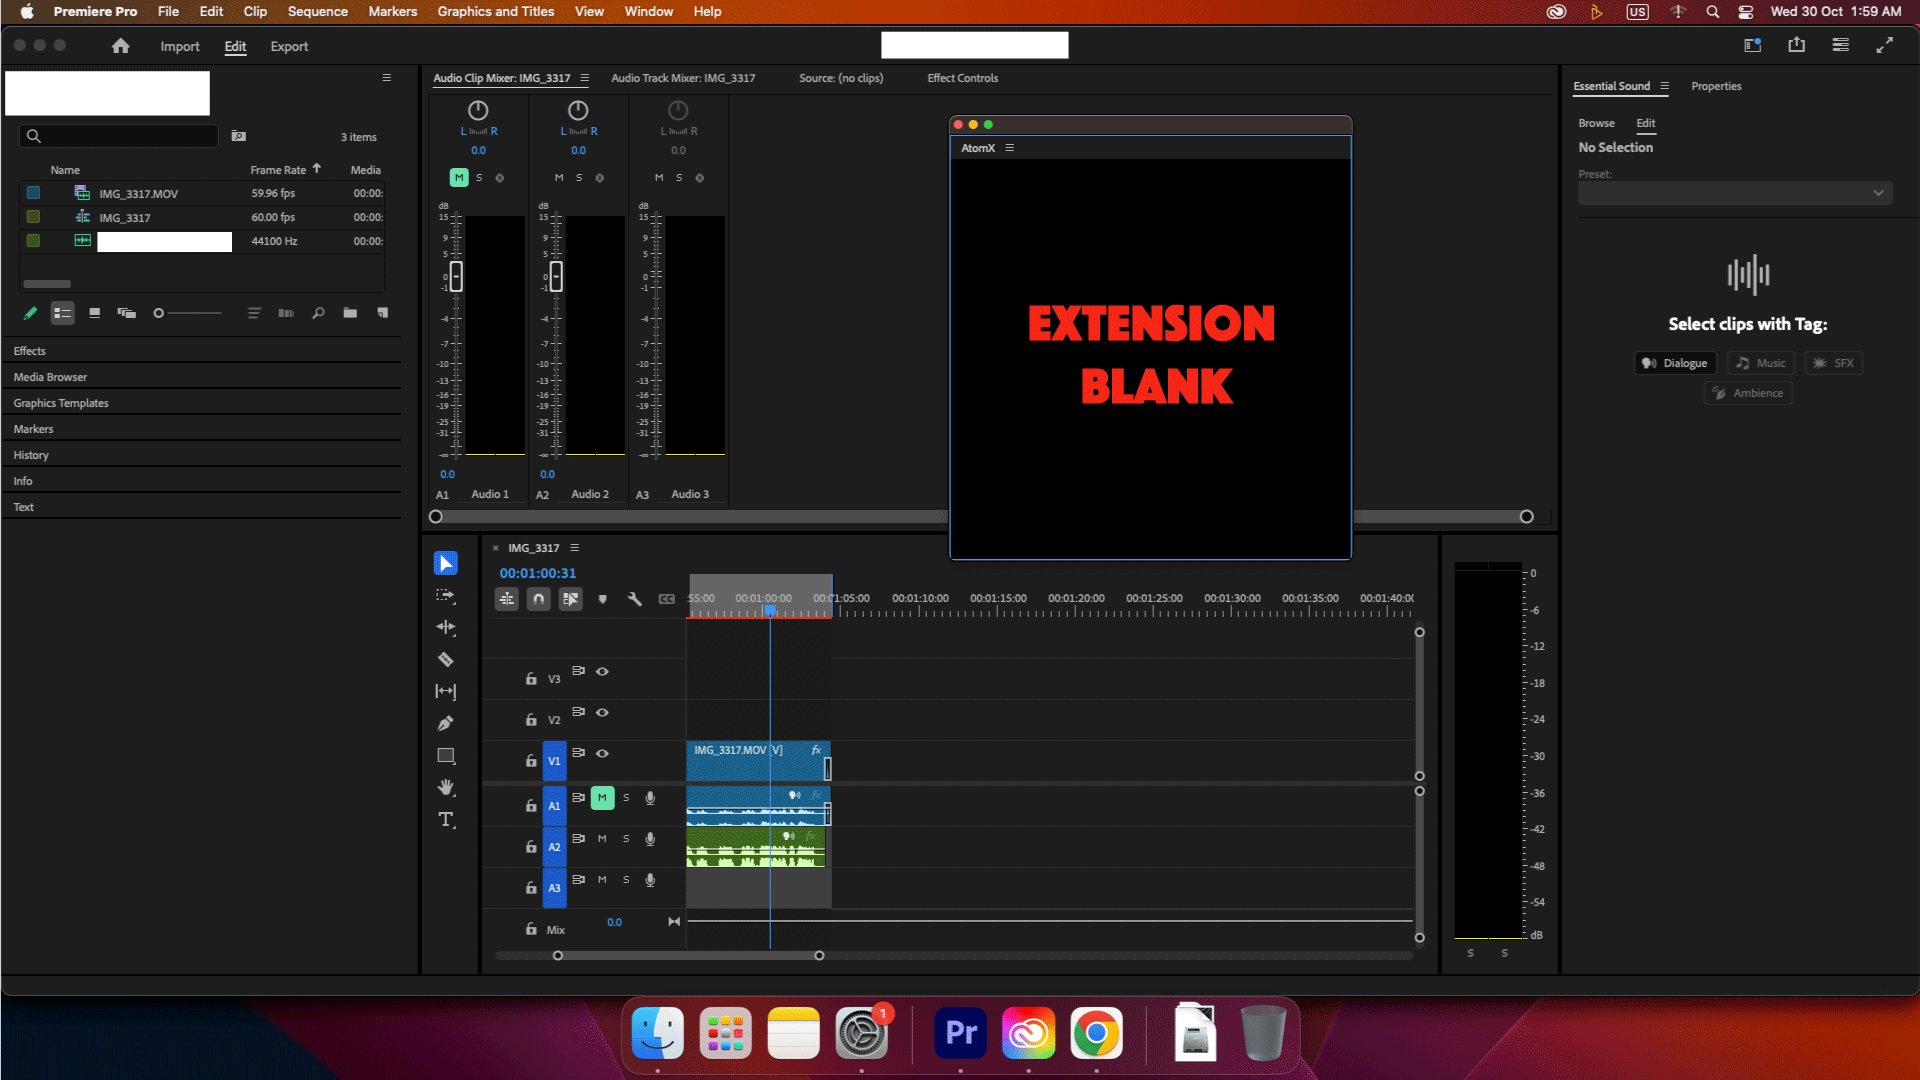The height and width of the screenshot is (1080, 1920).
Task: Click the timeline wrench settings icon
Action: coord(634,599)
